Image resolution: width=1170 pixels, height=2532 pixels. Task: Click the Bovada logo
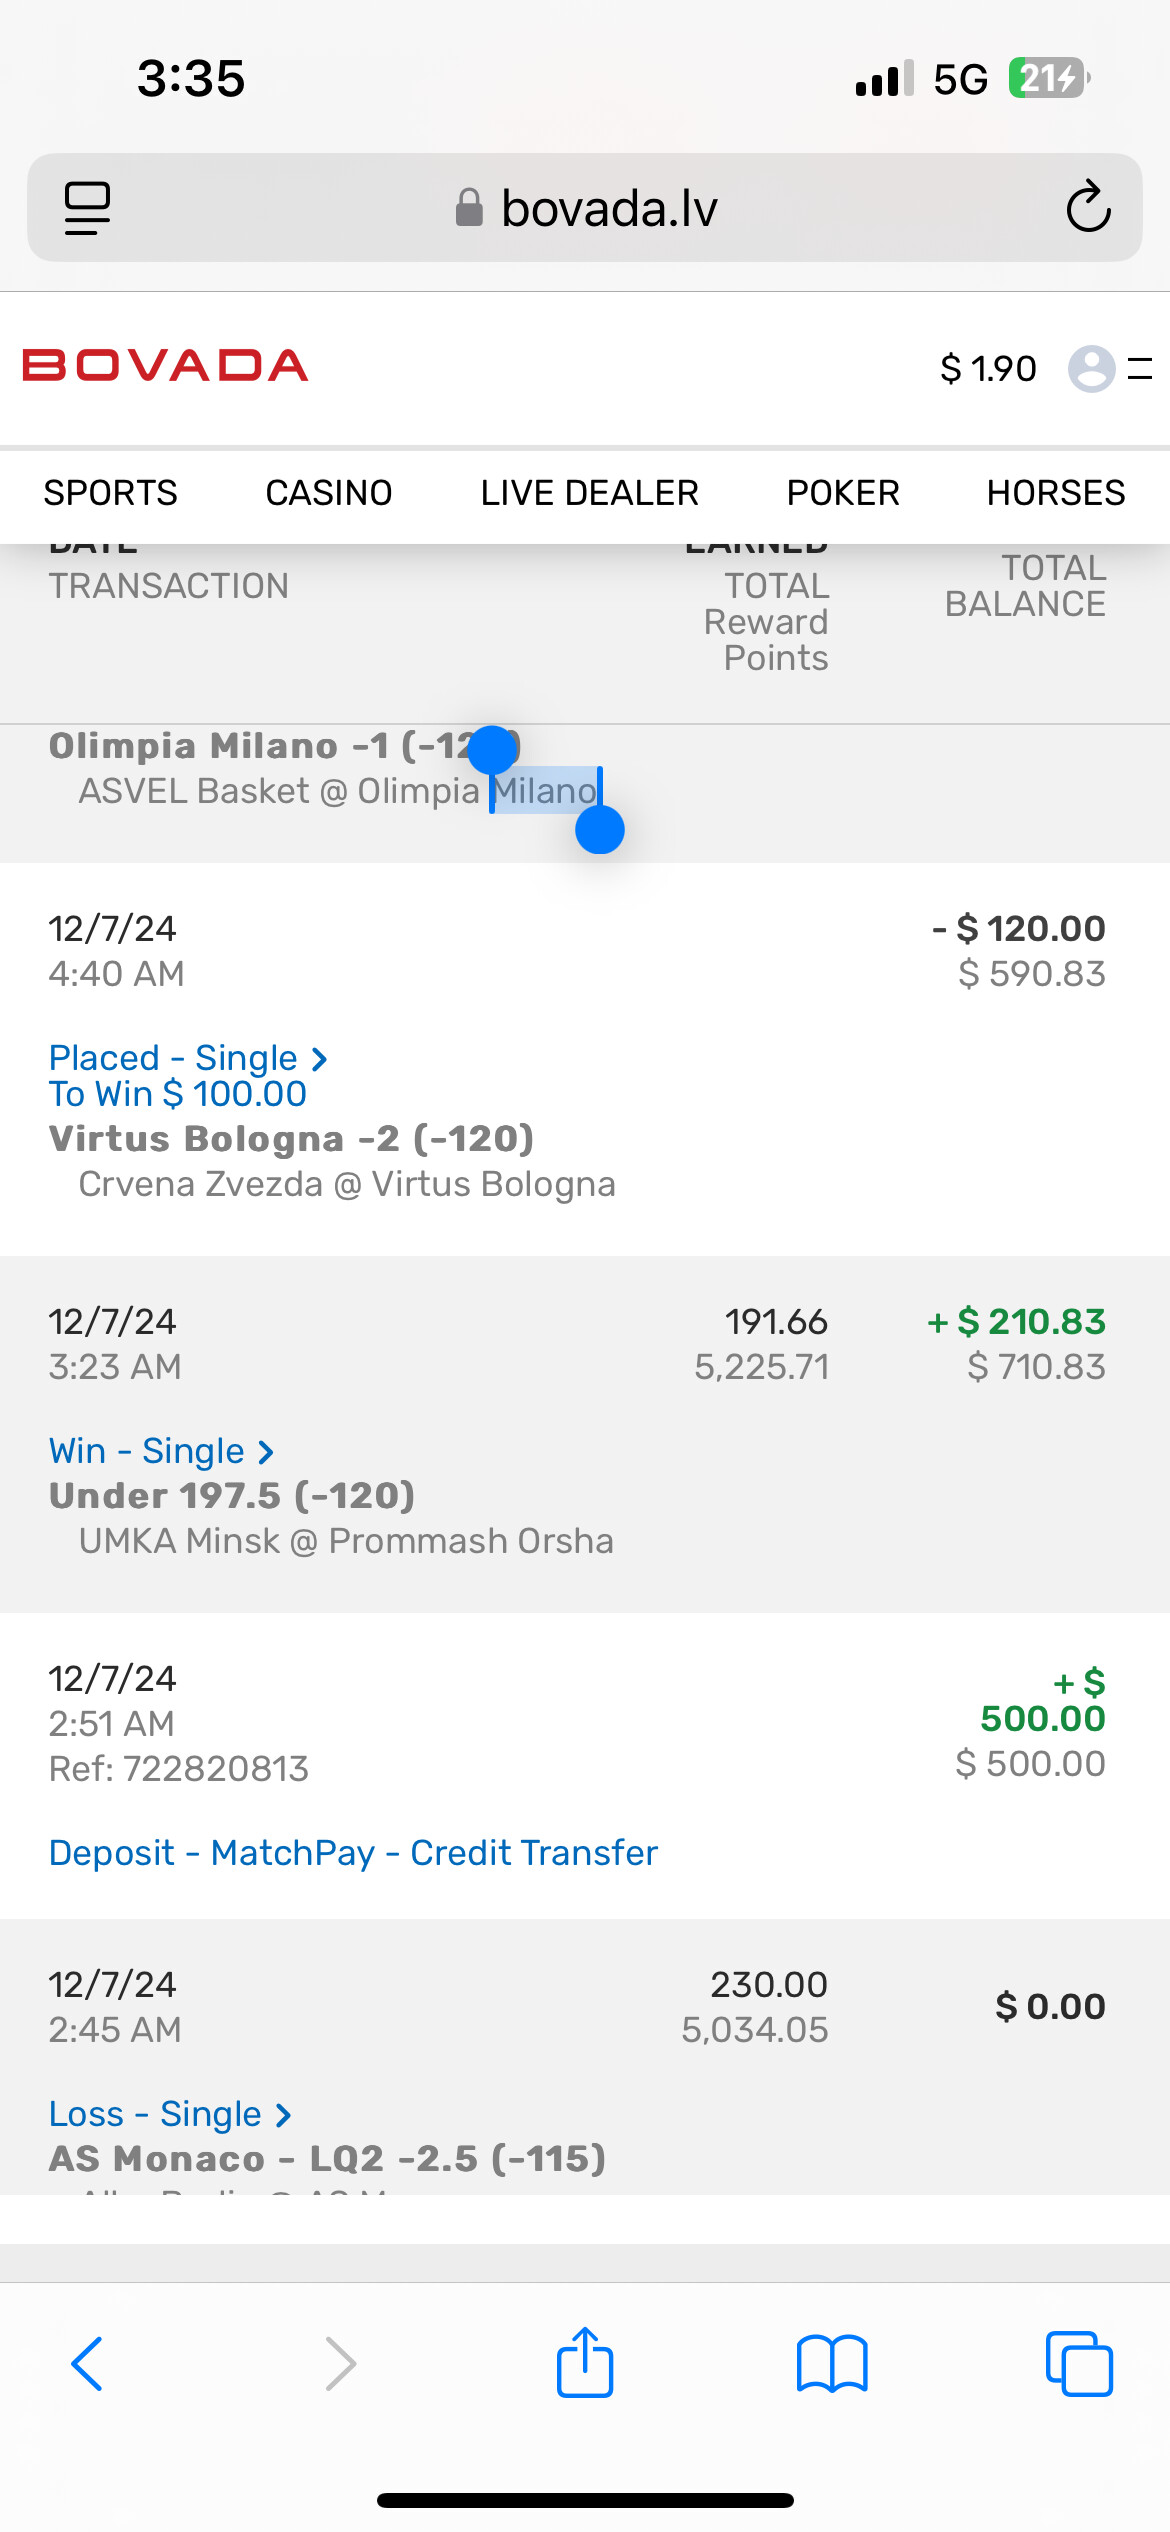165,366
